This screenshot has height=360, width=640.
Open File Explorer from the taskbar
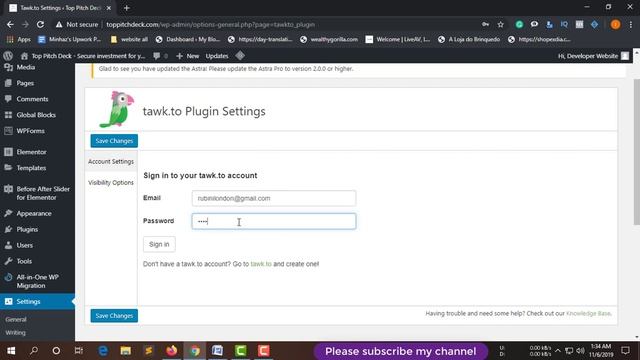click(126, 351)
